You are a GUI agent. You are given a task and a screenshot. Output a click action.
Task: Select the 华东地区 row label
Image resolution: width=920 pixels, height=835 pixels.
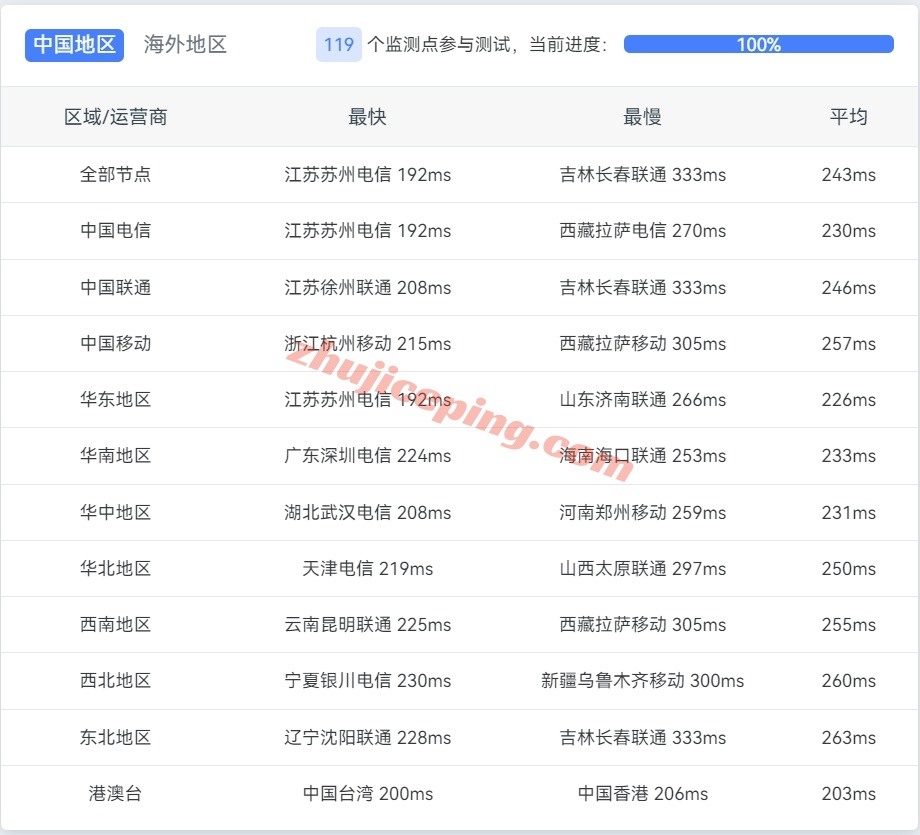point(116,400)
